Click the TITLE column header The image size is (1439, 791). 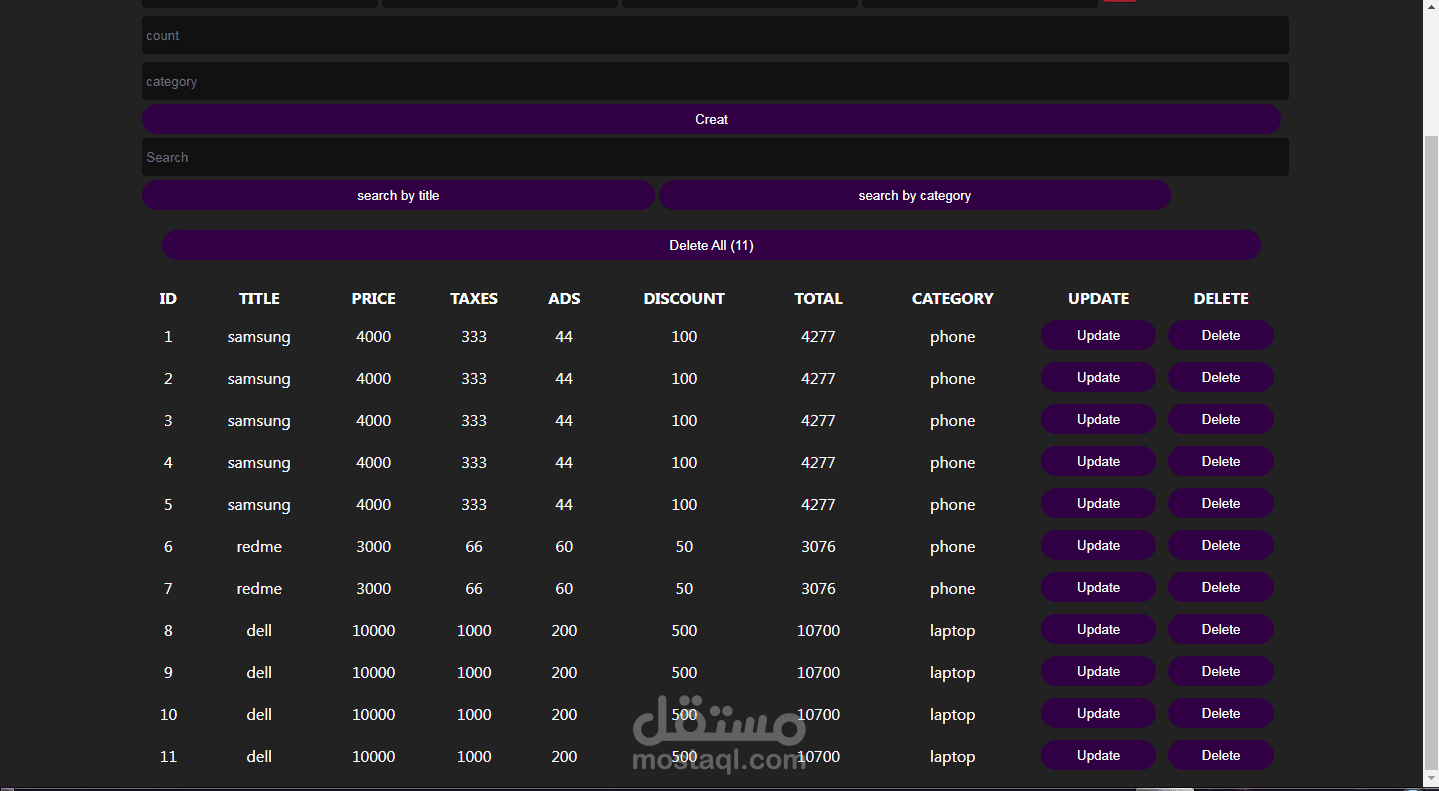pyautogui.click(x=259, y=298)
